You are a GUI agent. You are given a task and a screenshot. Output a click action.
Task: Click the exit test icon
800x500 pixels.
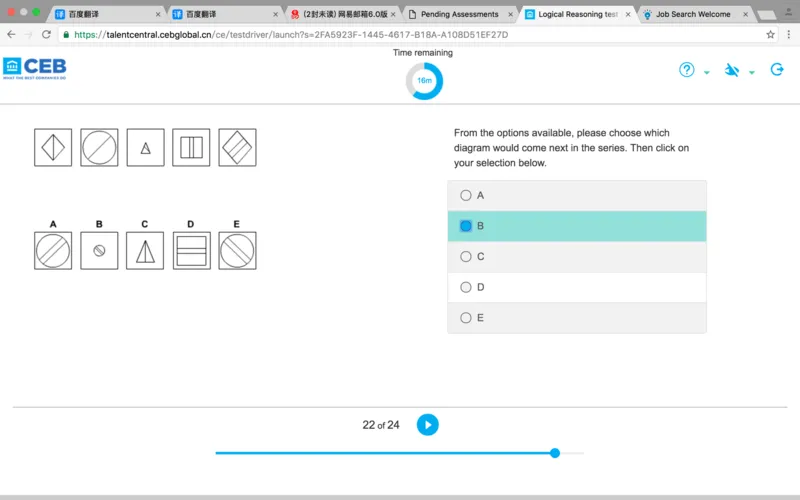(777, 70)
